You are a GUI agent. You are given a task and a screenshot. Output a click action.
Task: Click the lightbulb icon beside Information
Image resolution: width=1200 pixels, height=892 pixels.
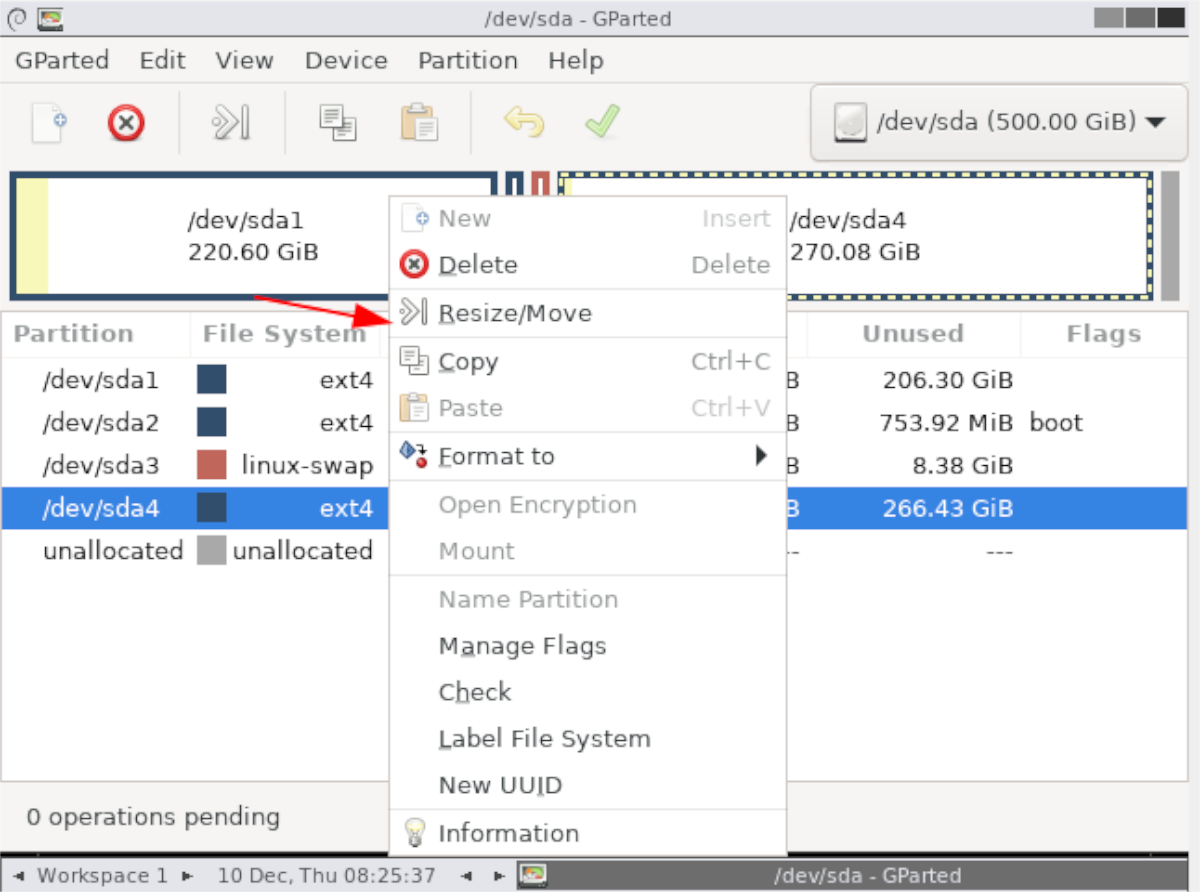tap(416, 832)
